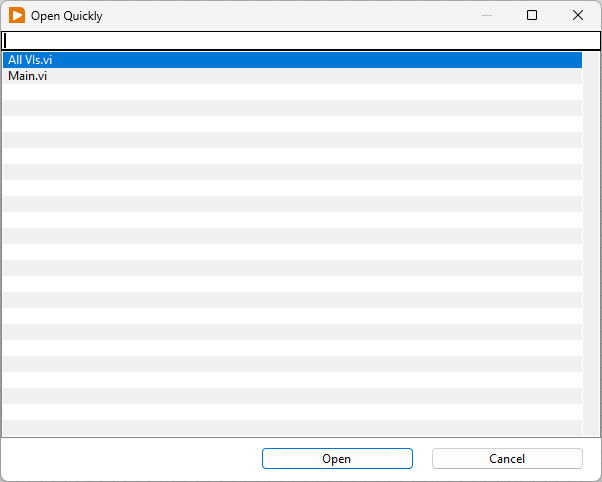Click empty space right of Main.vi text
The height and width of the screenshot is (482, 602).
pyautogui.click(x=300, y=76)
